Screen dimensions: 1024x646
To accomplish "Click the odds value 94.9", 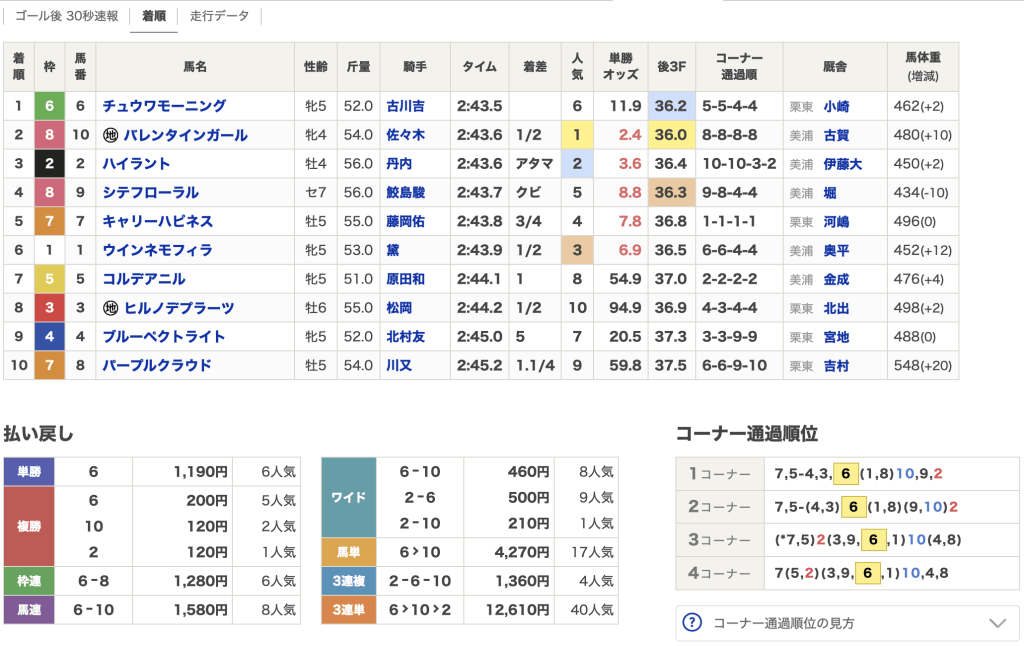I will coord(625,308).
